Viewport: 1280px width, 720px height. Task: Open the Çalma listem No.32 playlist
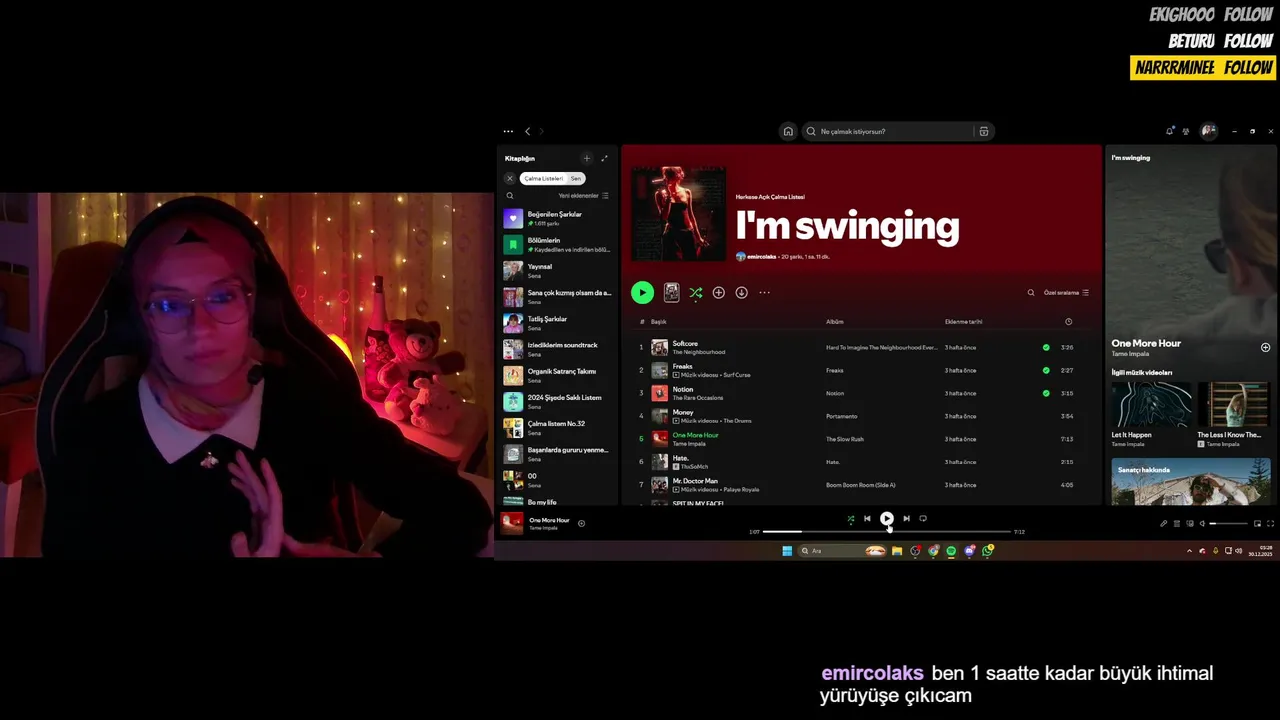pos(557,427)
